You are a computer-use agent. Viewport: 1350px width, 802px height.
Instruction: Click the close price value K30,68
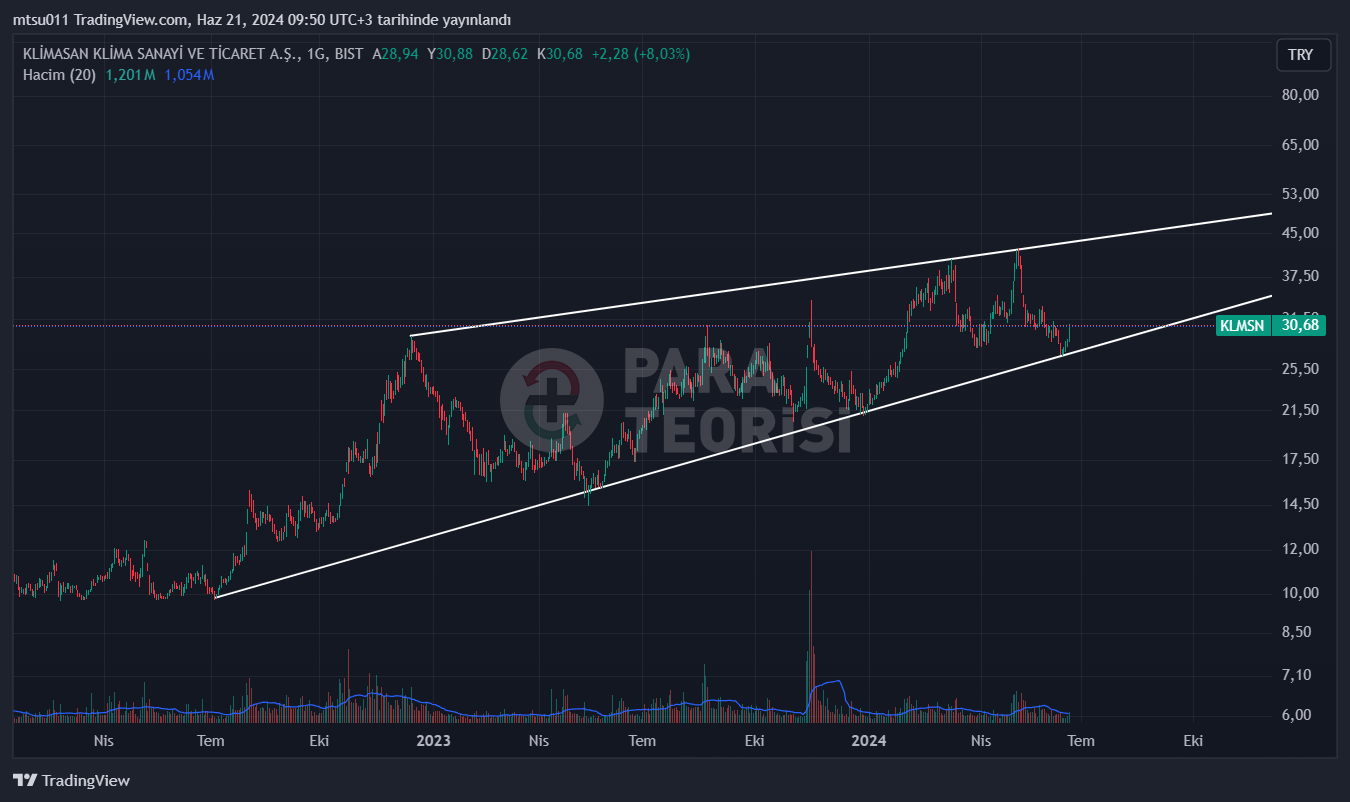(560, 54)
